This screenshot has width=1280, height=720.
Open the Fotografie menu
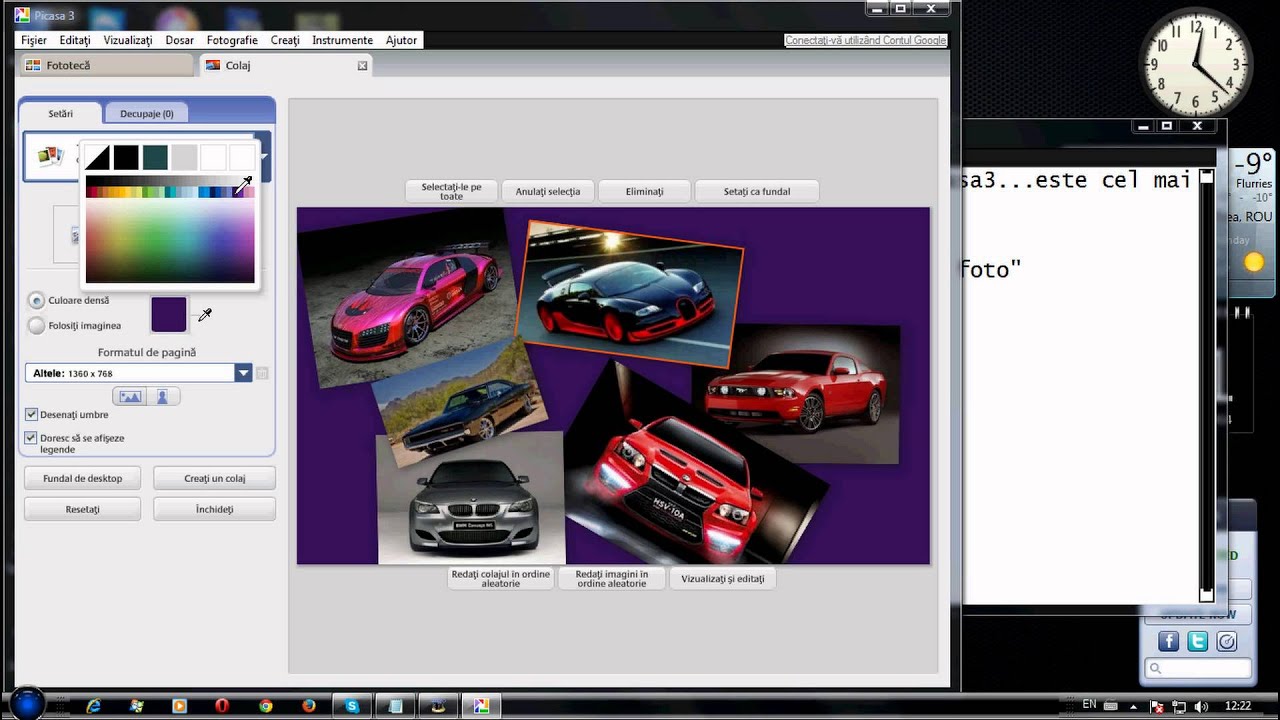(x=232, y=40)
